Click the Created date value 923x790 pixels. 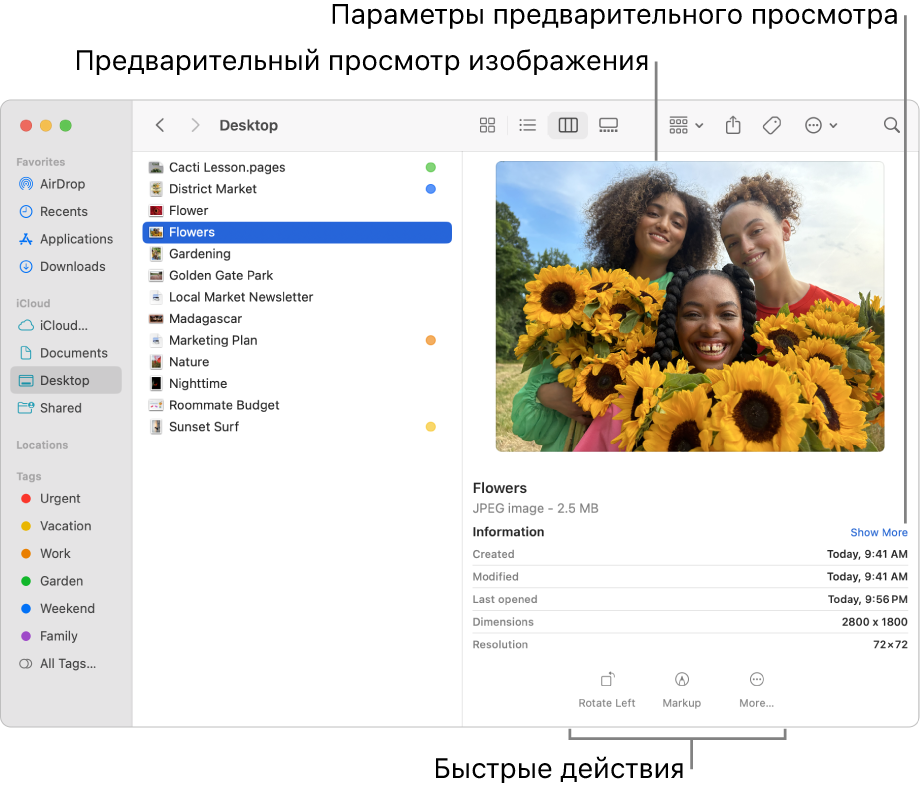click(866, 554)
